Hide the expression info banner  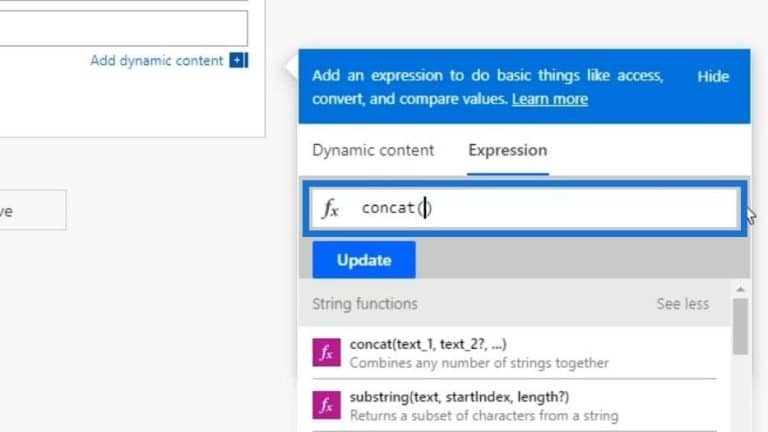713,76
